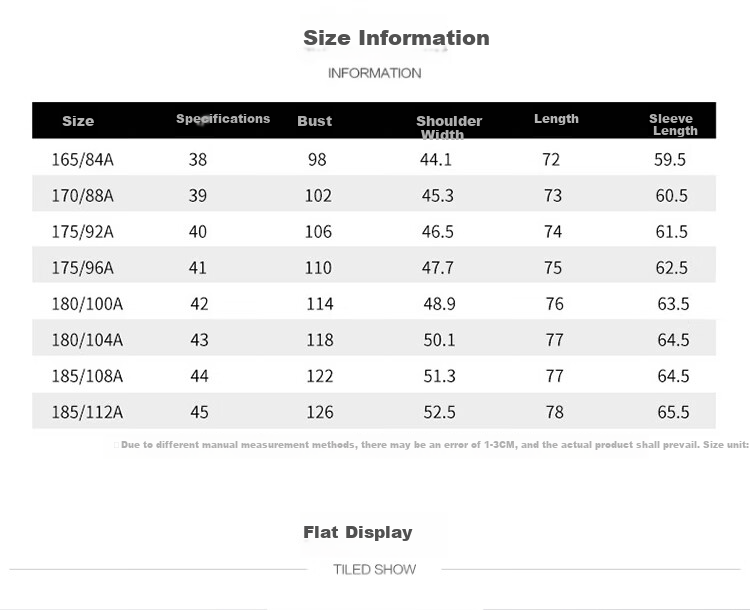
Task: Click shoulder width value 48.9
Action: (439, 304)
